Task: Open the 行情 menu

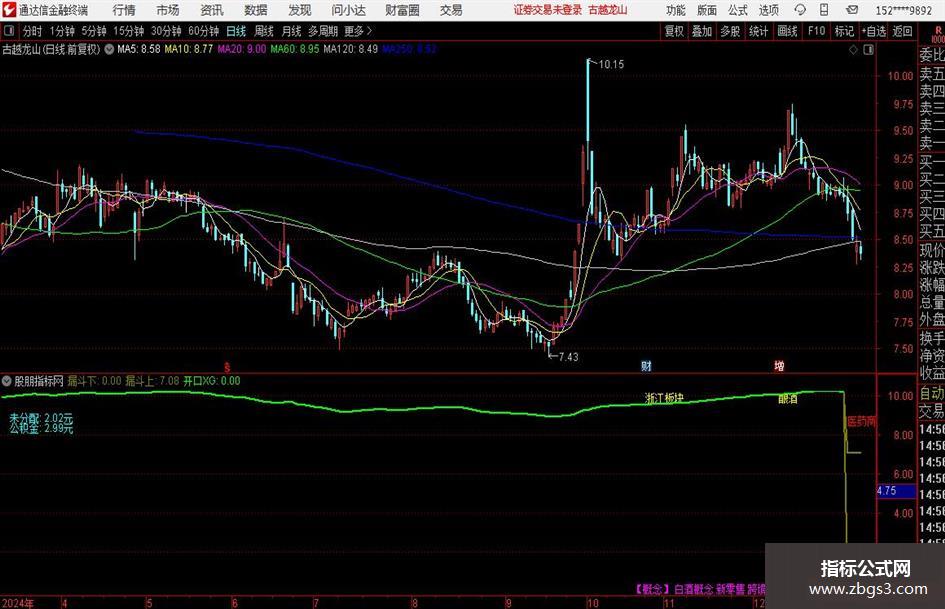Action: (124, 10)
